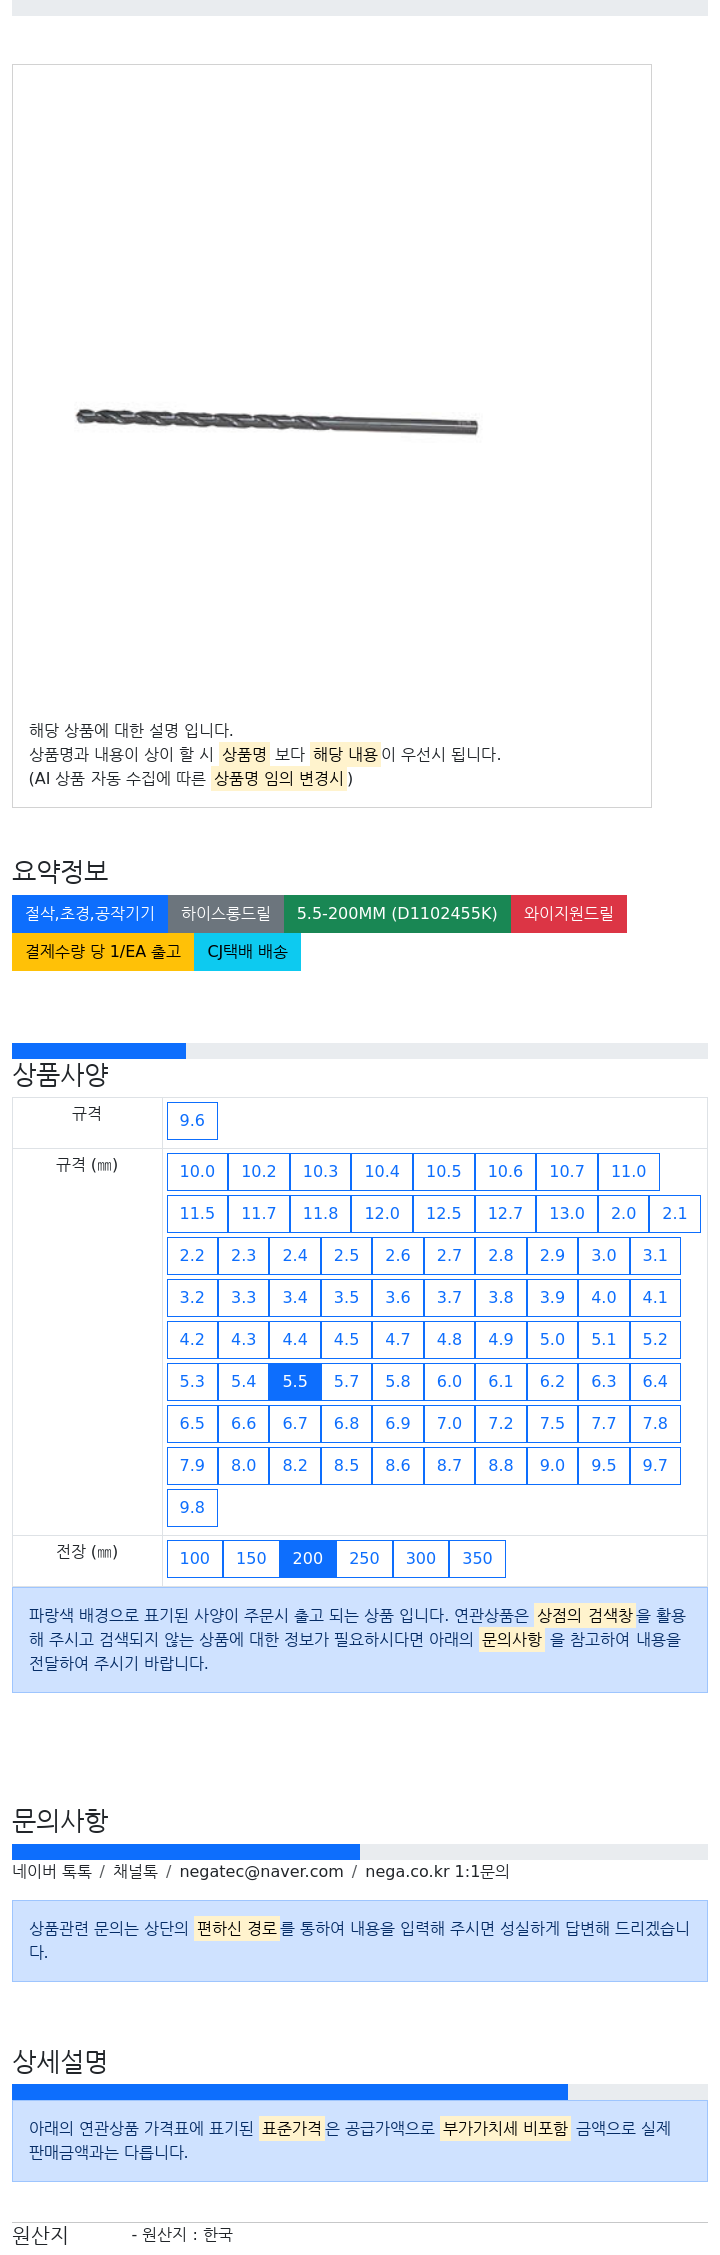
Task: Select the 10.0 mm size option
Action: click(197, 1172)
